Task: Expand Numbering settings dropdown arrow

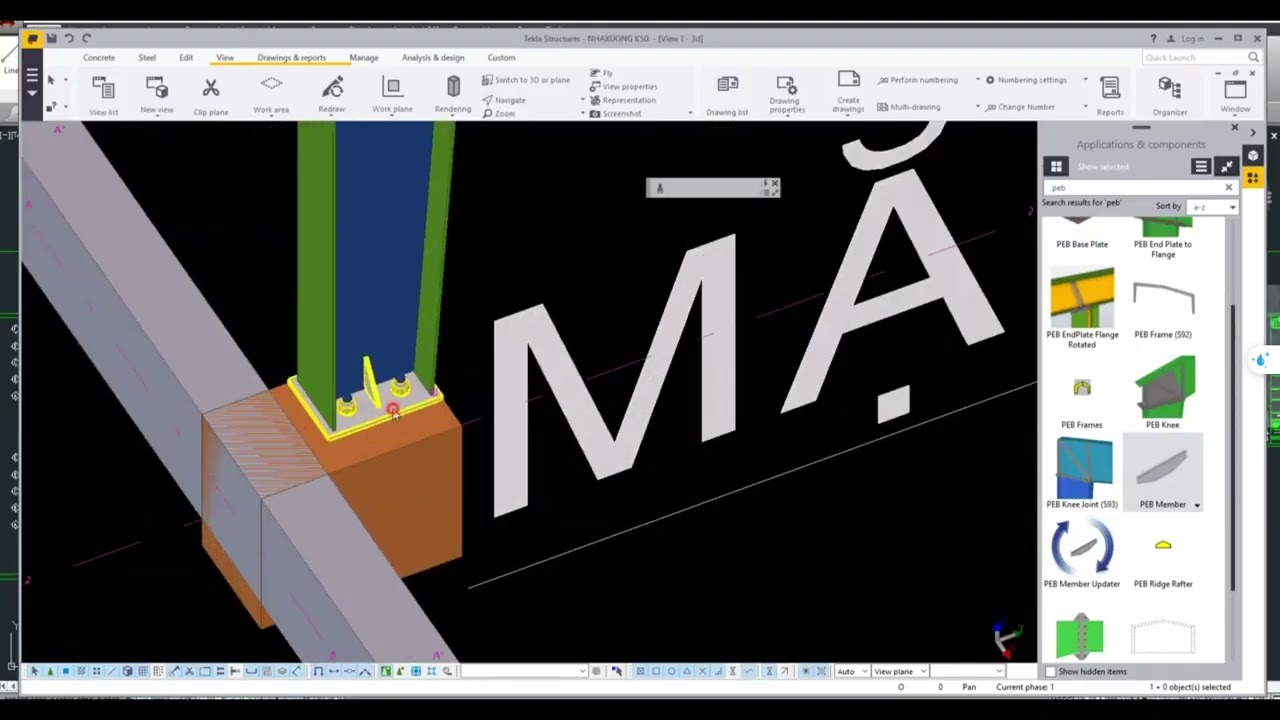Action: (x=1085, y=80)
